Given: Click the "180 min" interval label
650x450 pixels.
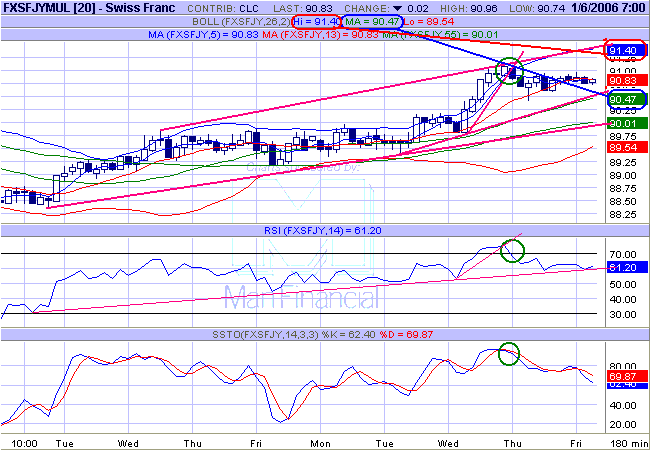Looking at the screenshot, I should (x=629, y=443).
